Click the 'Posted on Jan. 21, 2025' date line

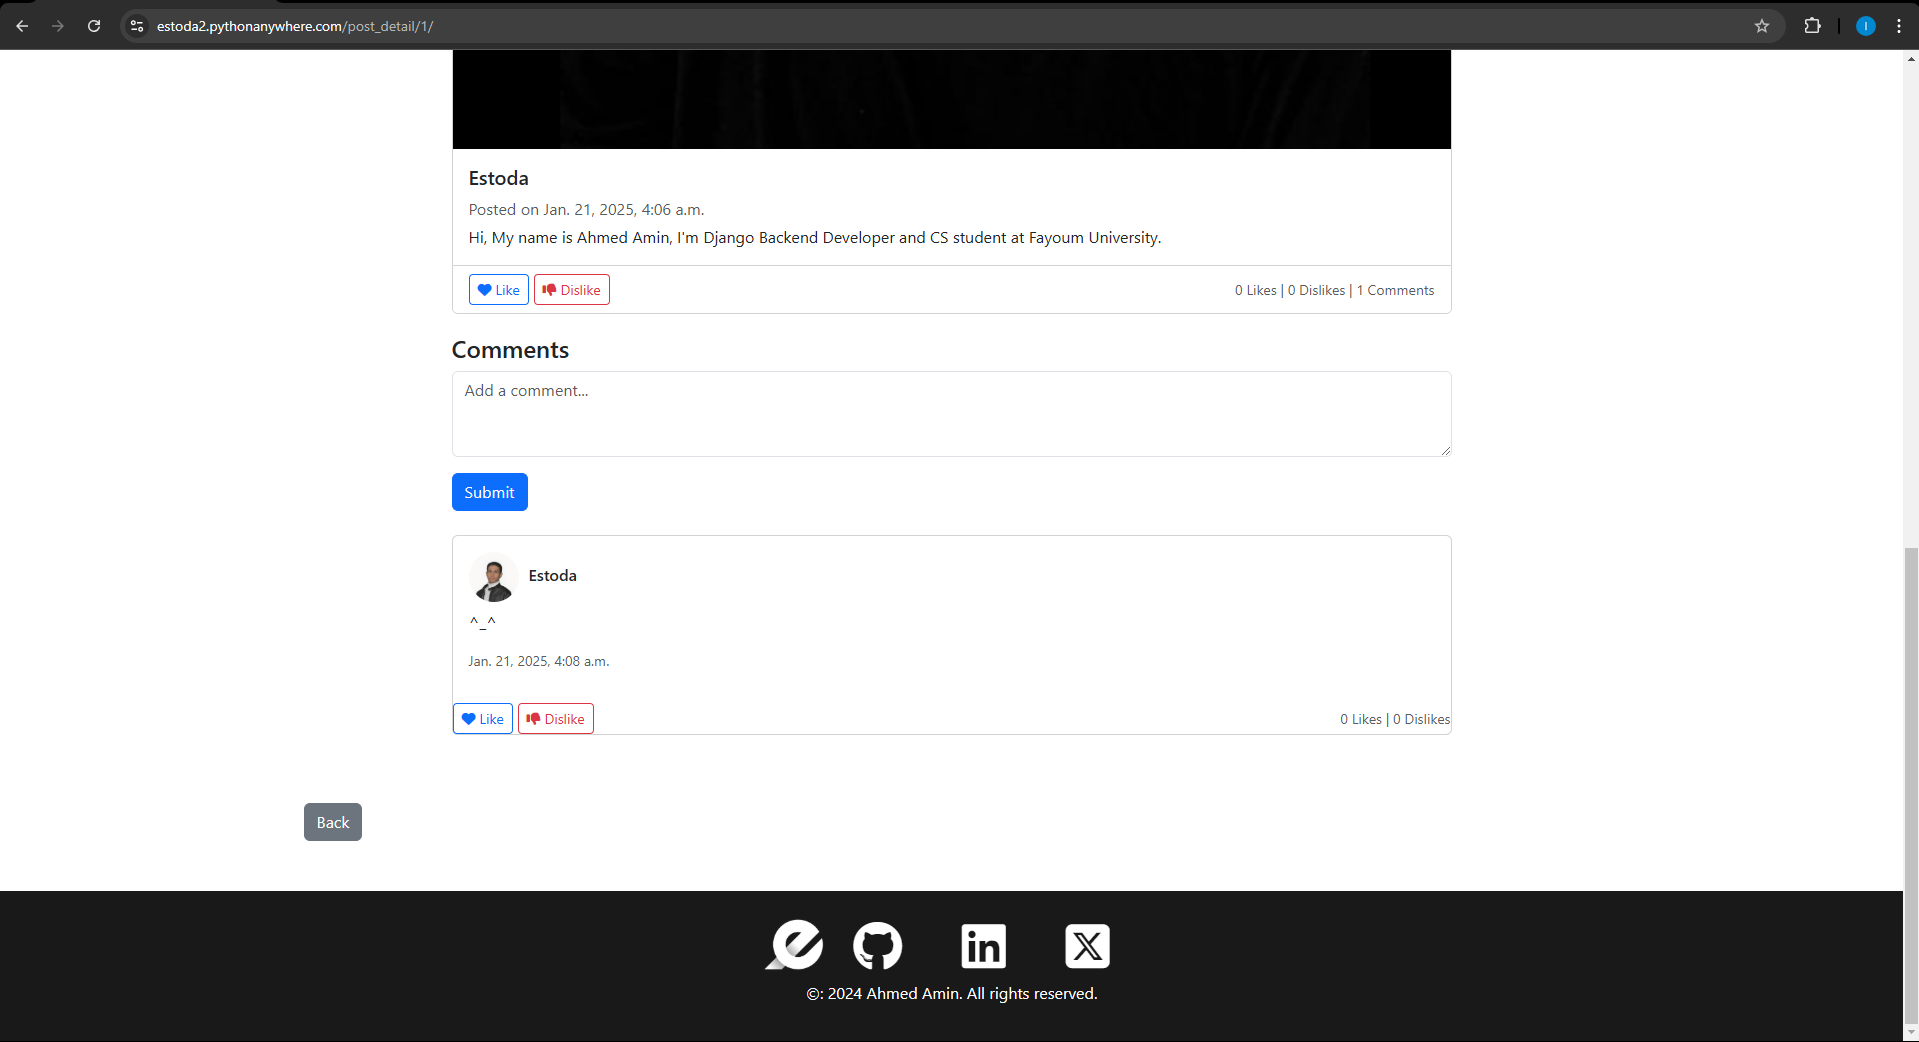[586, 210]
